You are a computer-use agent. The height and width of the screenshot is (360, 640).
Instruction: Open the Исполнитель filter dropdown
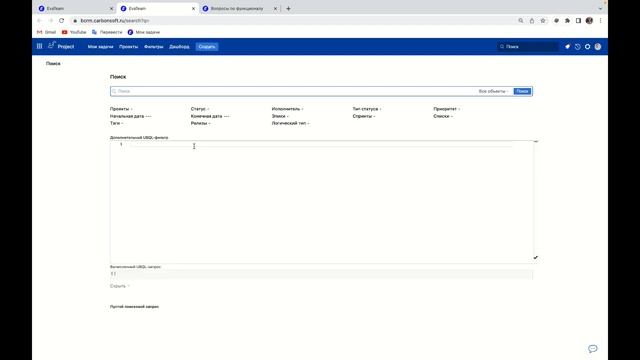coord(287,109)
